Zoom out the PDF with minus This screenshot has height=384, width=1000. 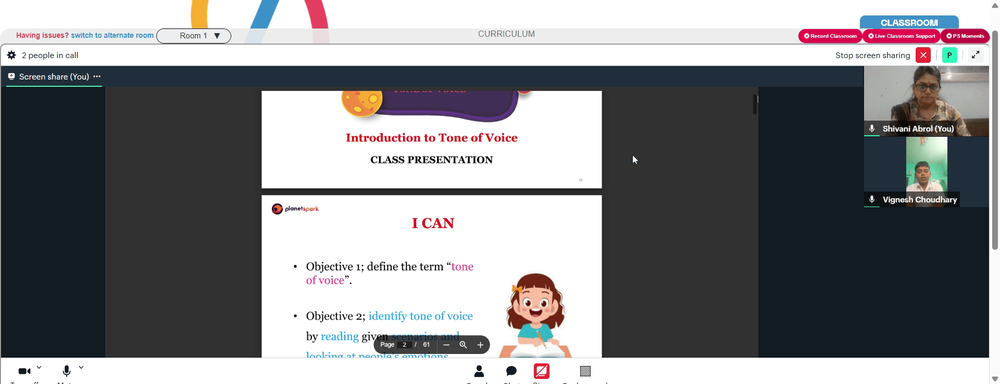446,345
